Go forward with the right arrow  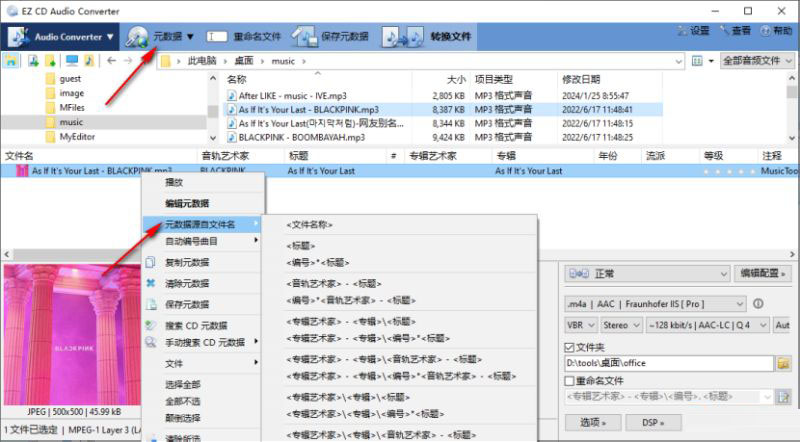click(128, 61)
